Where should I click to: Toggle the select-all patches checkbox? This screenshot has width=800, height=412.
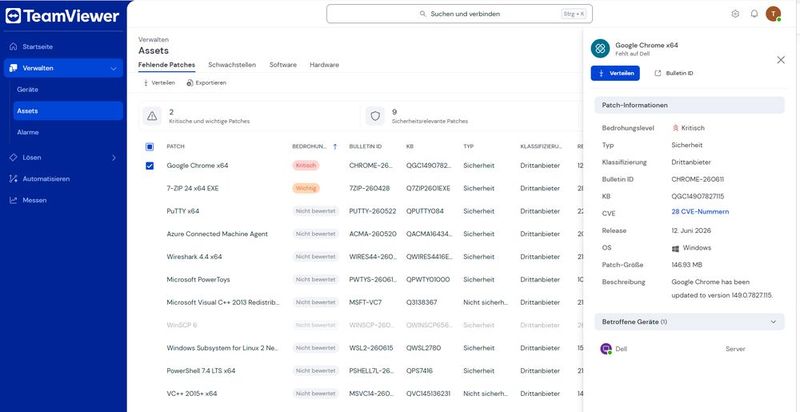(149, 147)
